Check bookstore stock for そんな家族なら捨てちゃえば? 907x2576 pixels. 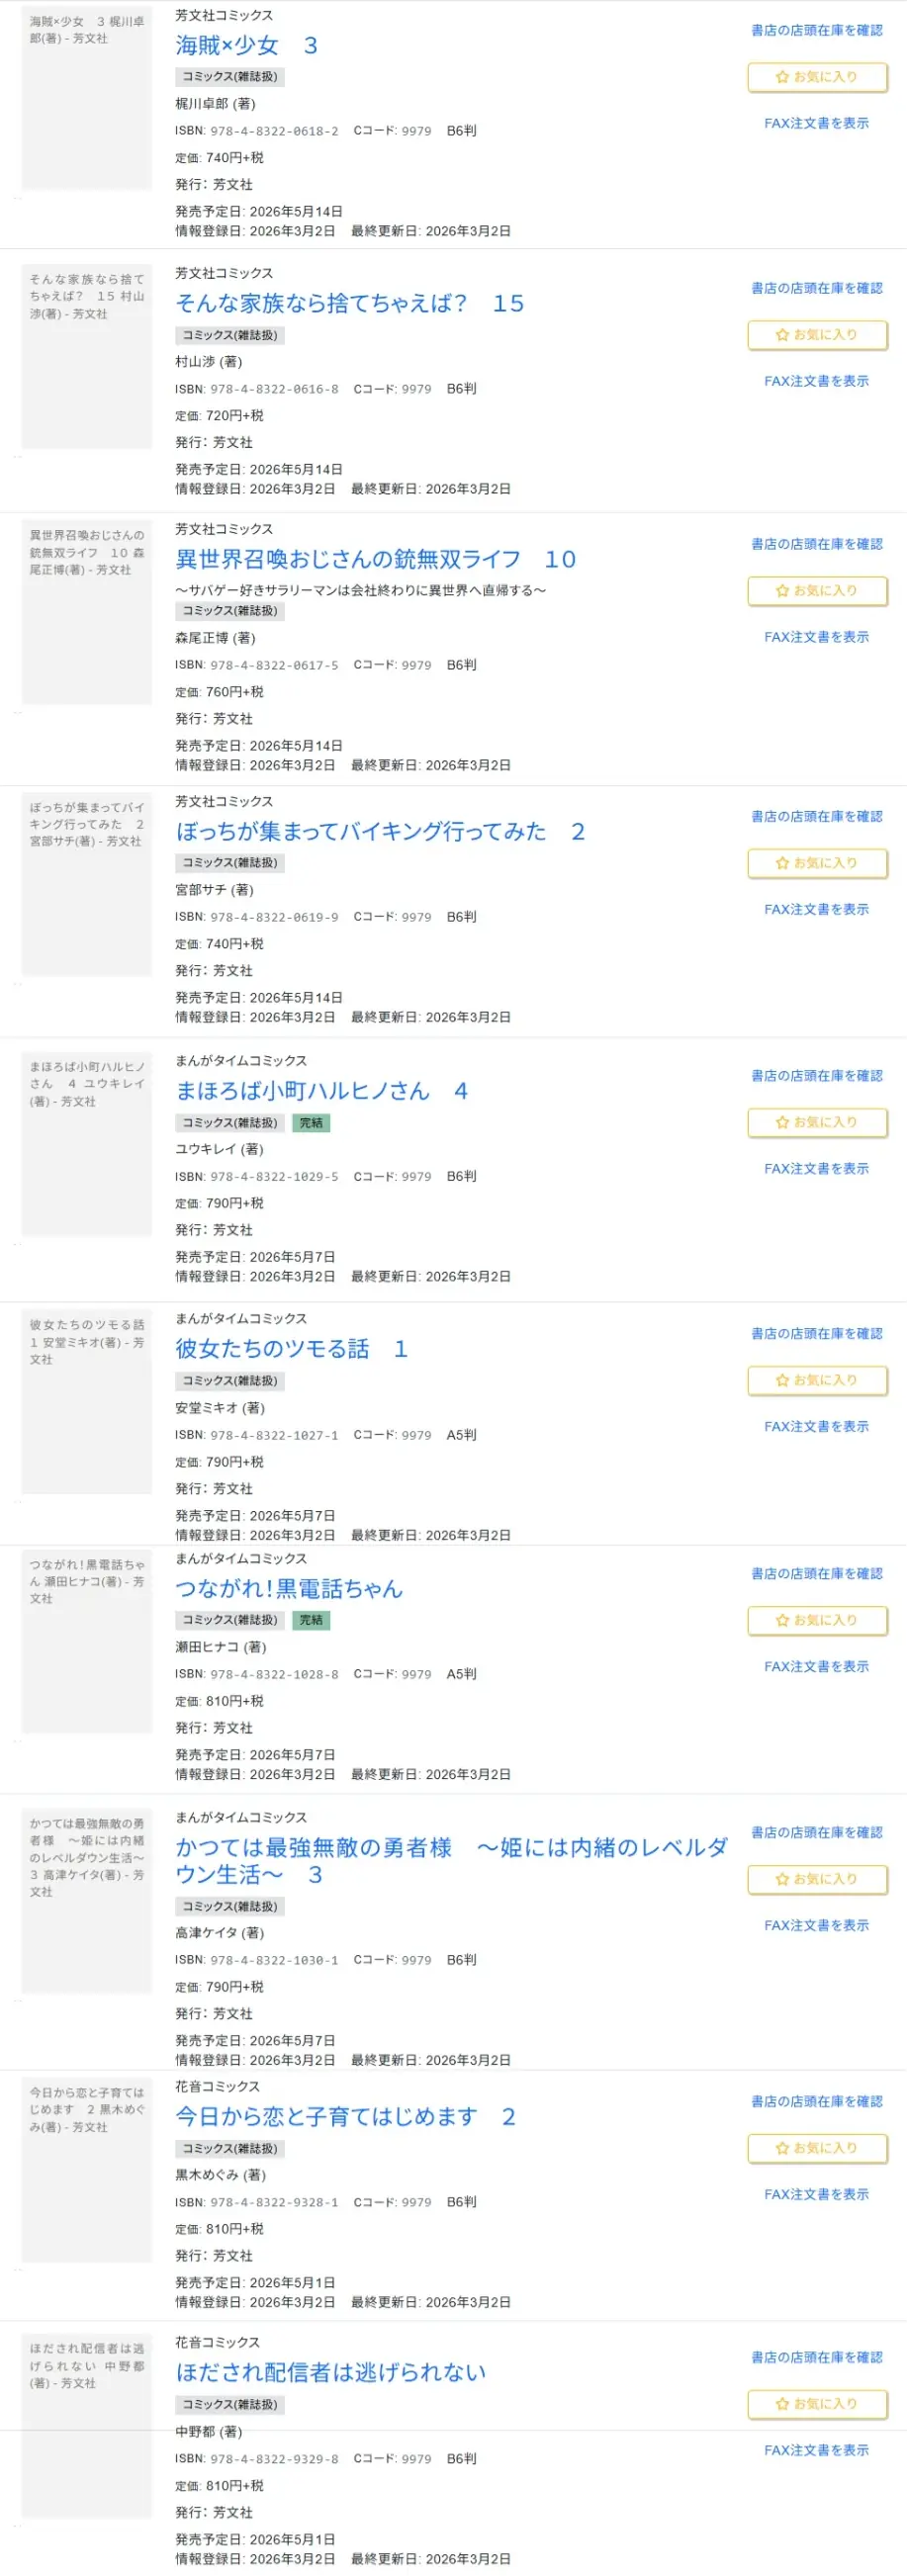click(816, 288)
